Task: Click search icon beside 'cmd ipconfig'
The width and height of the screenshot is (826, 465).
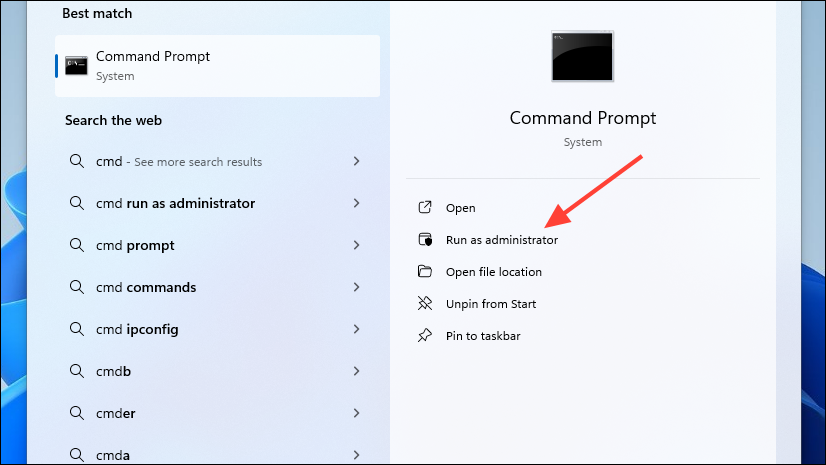Action: [x=77, y=329]
